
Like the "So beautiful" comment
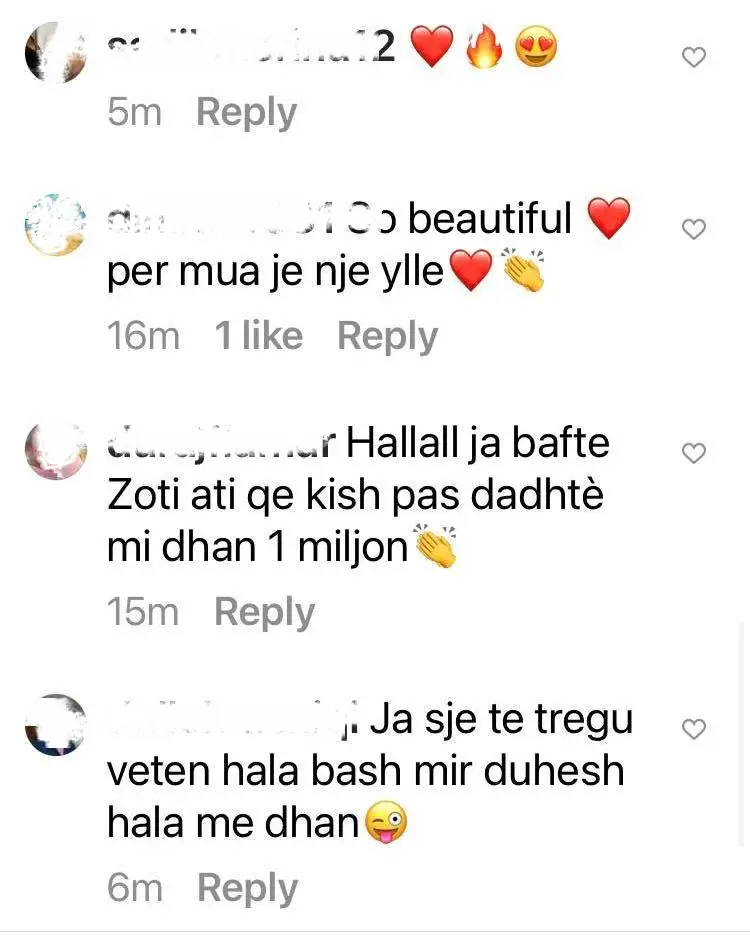(693, 229)
